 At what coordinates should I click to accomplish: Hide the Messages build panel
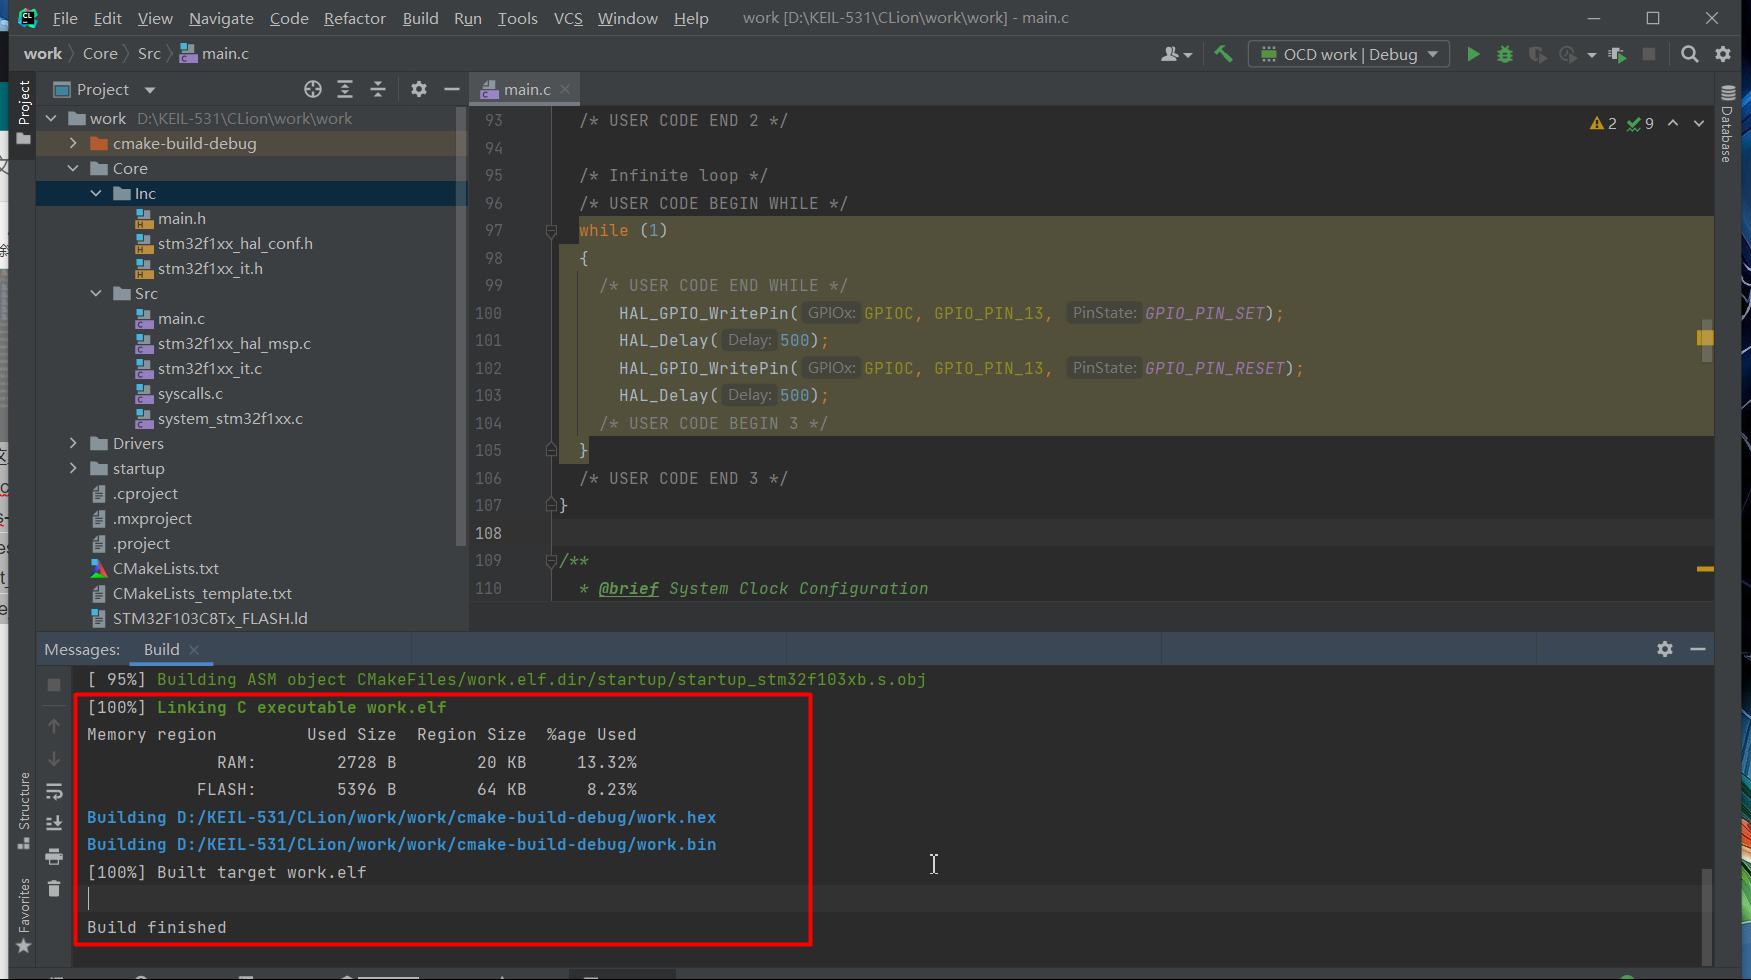point(1698,649)
